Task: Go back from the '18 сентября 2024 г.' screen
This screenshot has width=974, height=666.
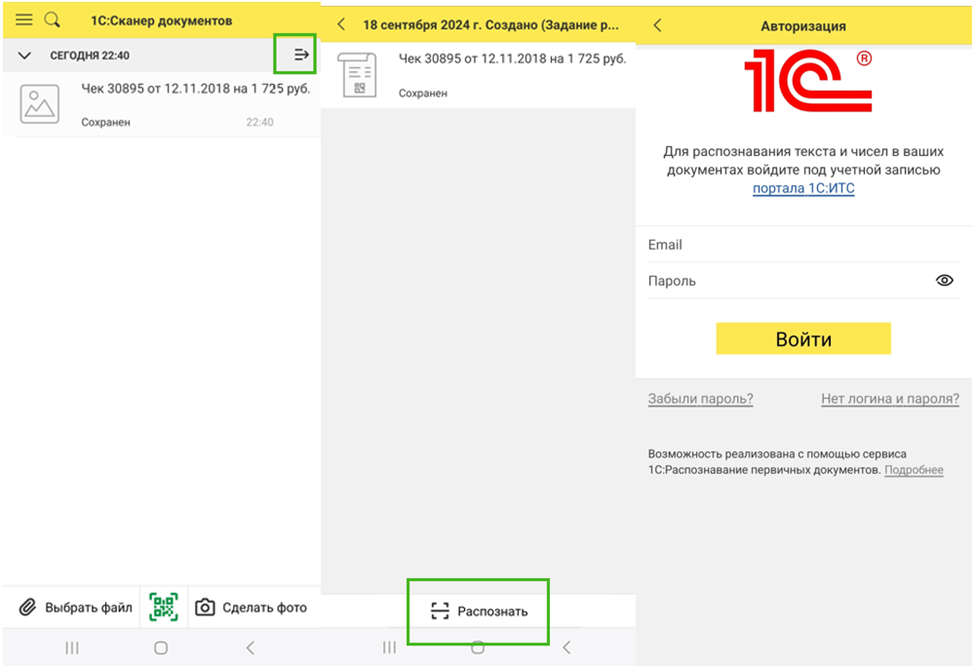Action: coord(341,24)
